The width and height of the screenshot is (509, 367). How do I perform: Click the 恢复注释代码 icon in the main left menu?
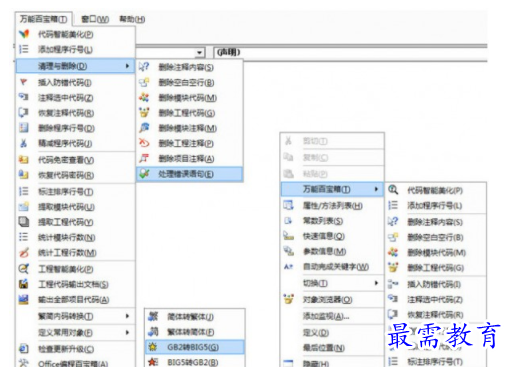tap(23, 112)
